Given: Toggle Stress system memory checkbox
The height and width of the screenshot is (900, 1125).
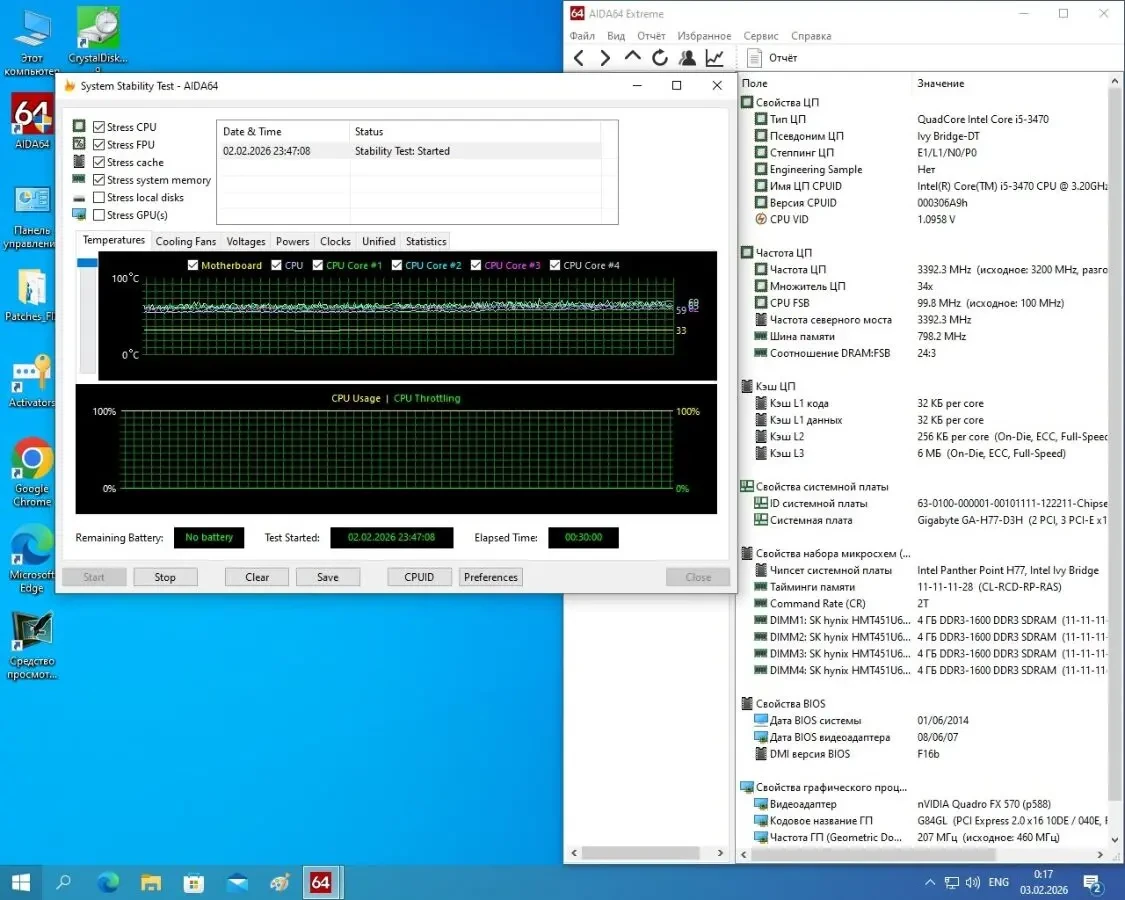Looking at the screenshot, I should click(99, 179).
